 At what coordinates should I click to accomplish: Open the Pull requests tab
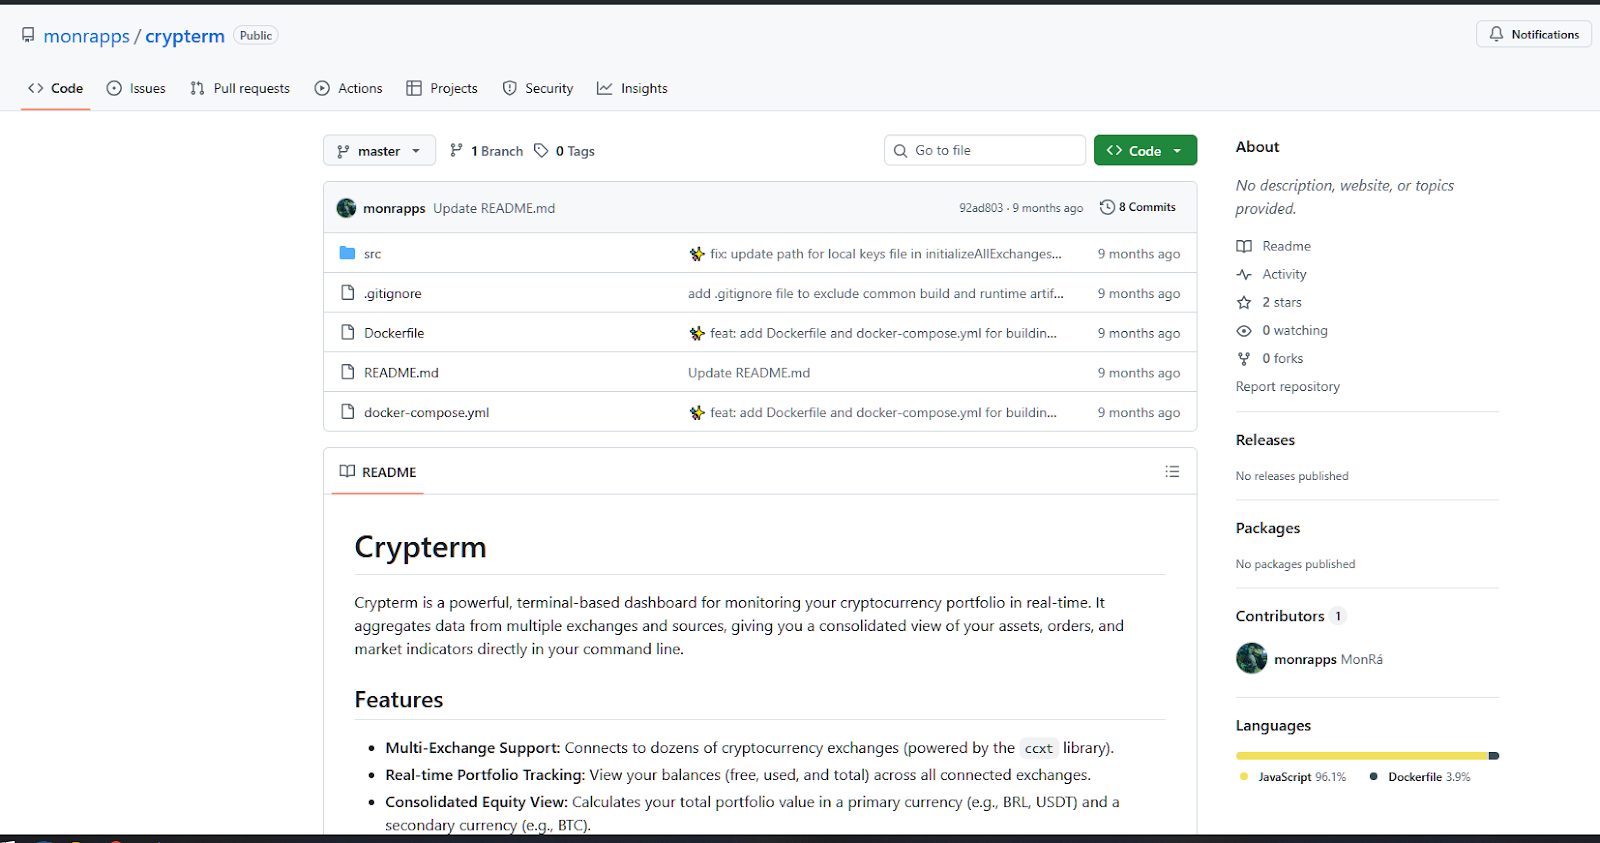coord(240,88)
